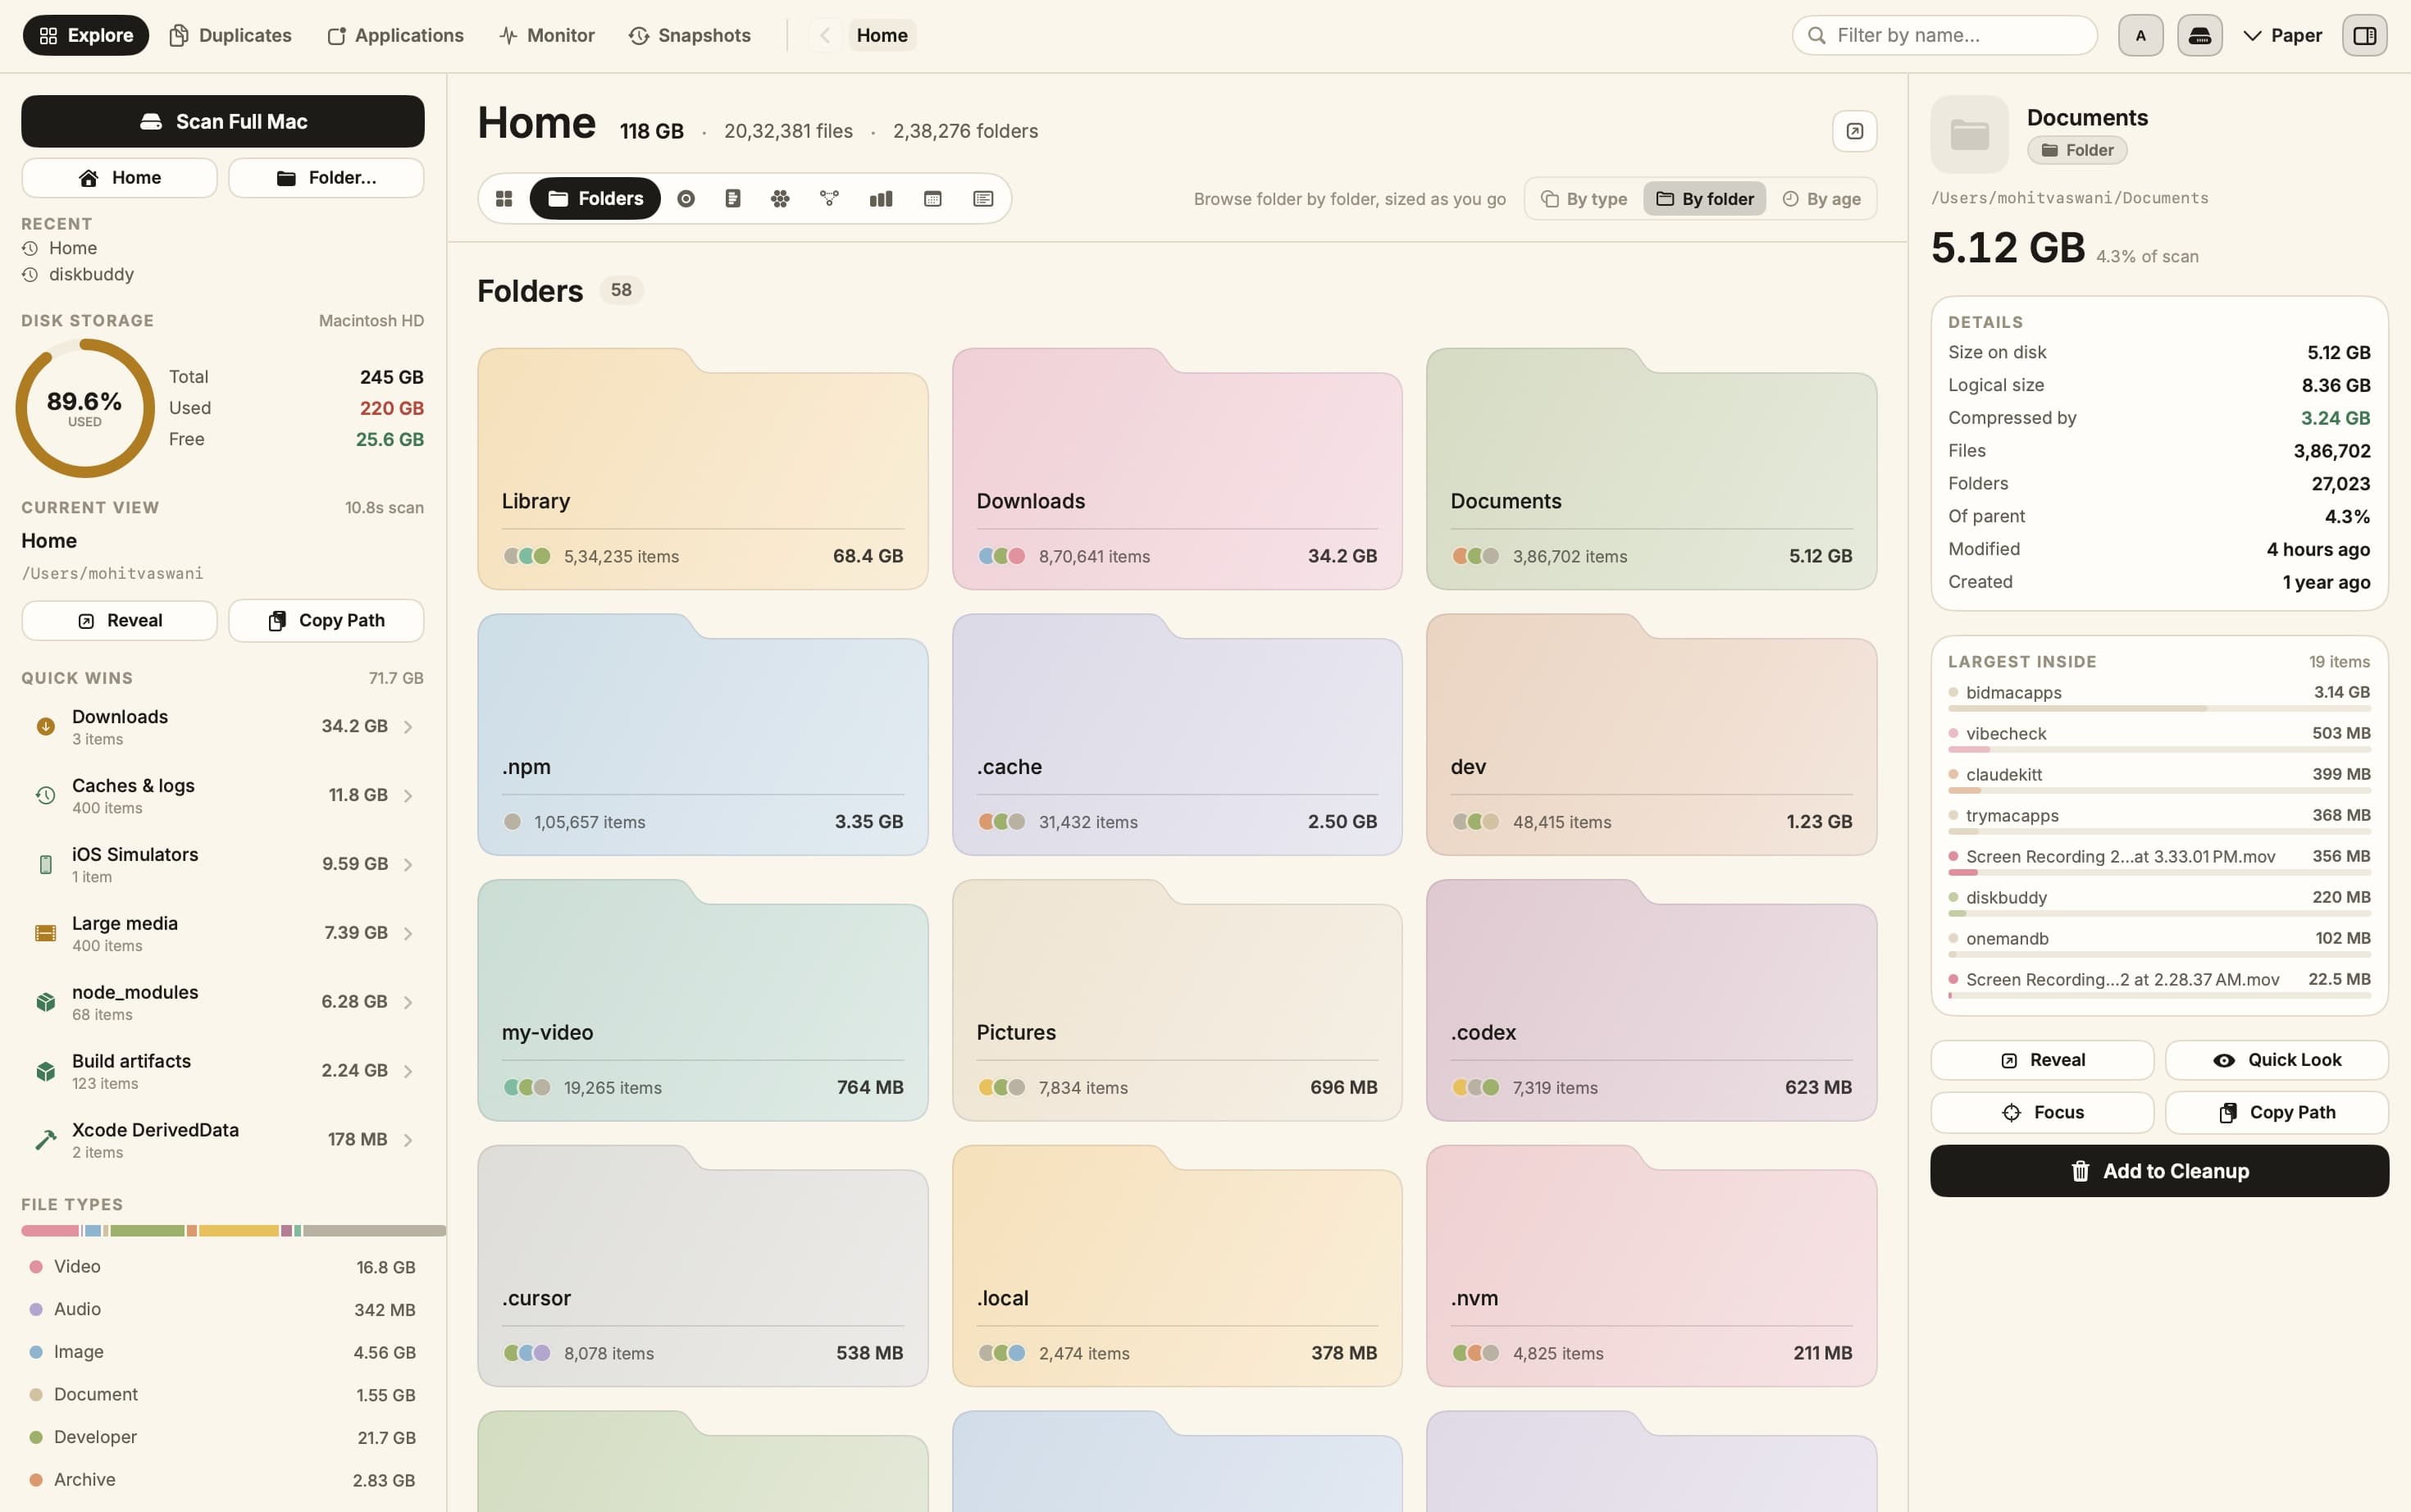This screenshot has width=2411, height=1512.
Task: Switch to the treemap grid view icon
Action: 504,199
